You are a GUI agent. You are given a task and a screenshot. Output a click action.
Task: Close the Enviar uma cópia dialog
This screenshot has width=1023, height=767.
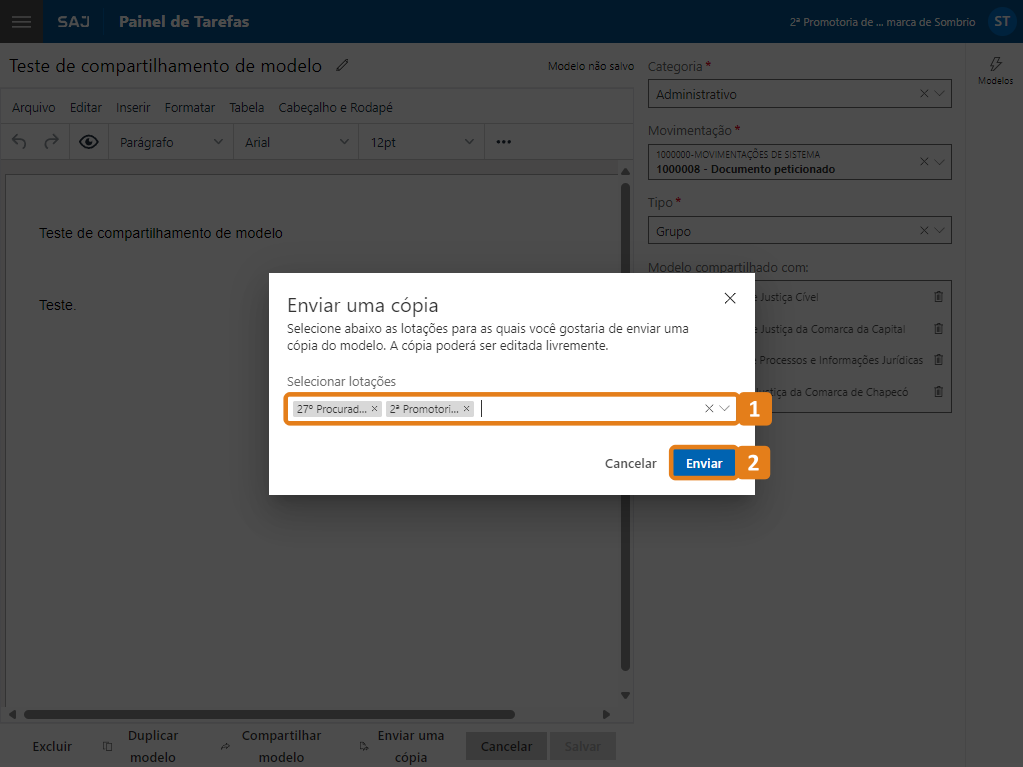click(x=730, y=298)
